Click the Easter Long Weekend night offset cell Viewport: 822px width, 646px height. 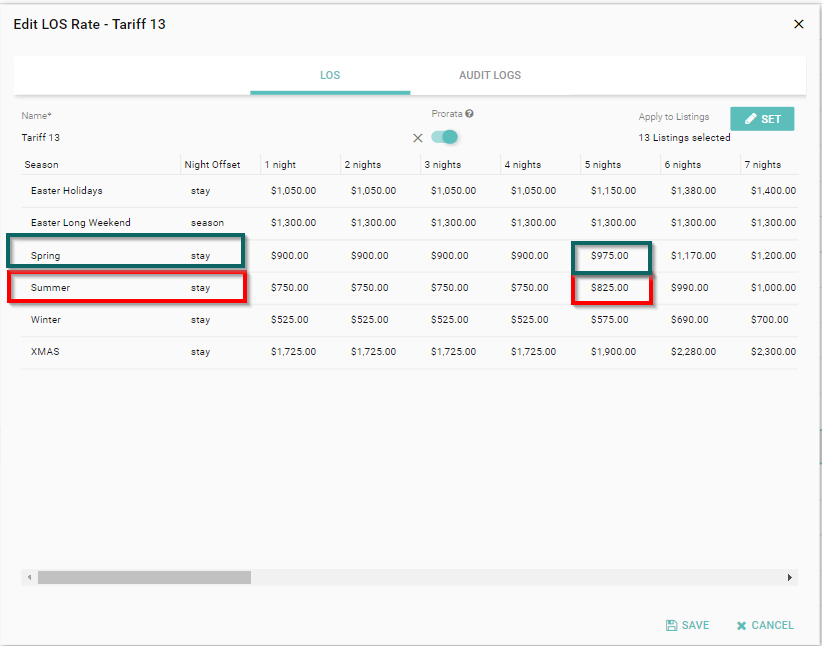point(208,223)
